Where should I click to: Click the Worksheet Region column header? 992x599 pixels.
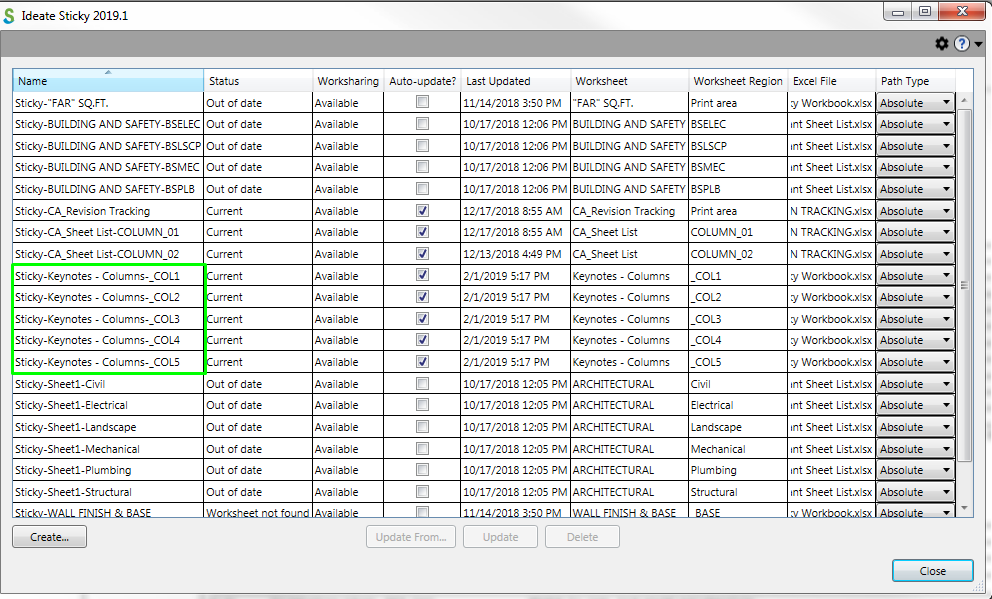738,80
